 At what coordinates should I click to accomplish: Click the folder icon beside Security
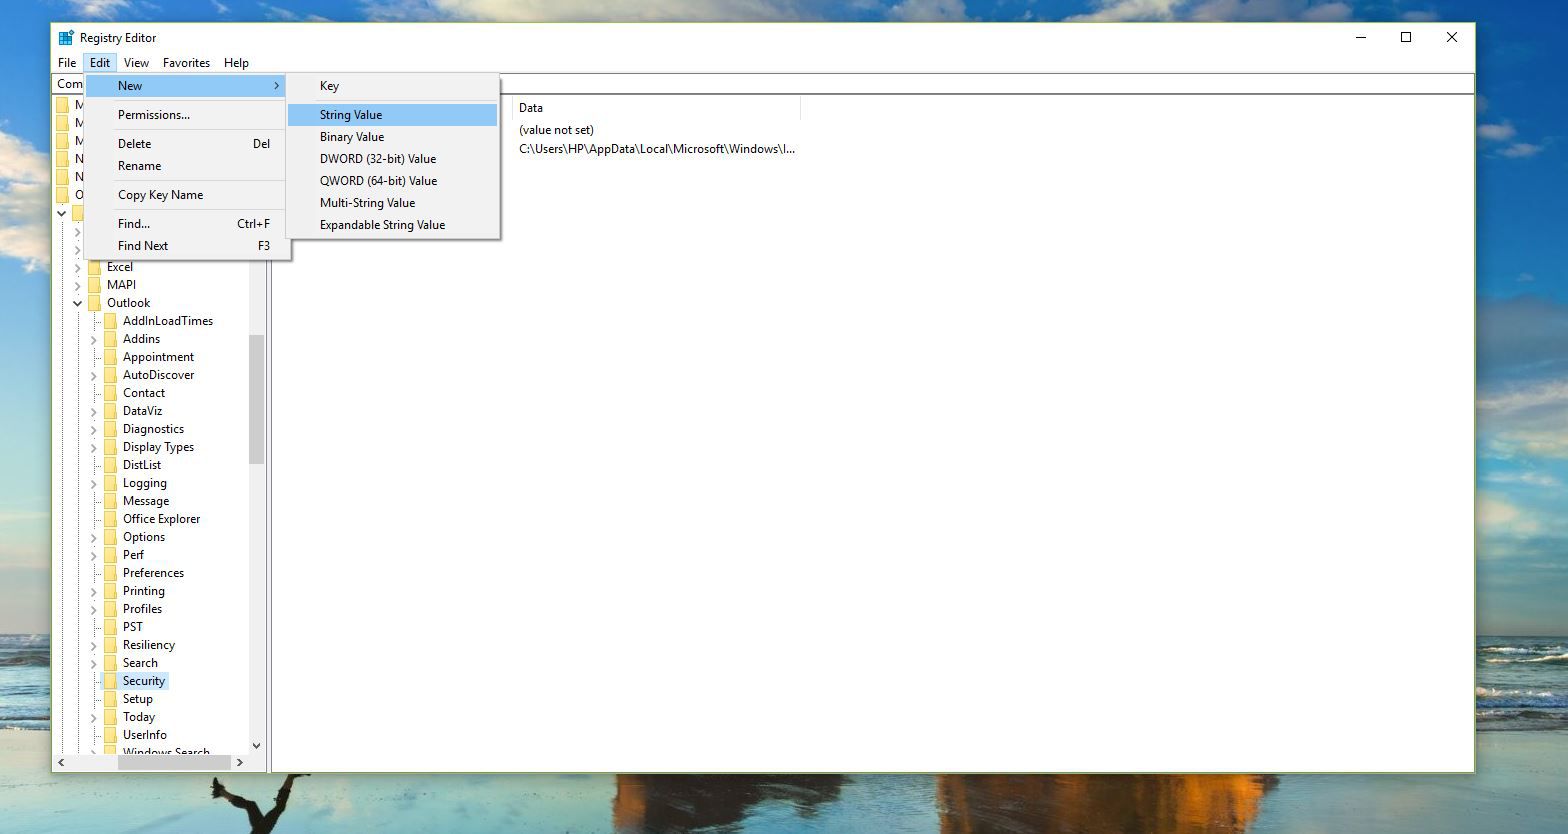[110, 681]
